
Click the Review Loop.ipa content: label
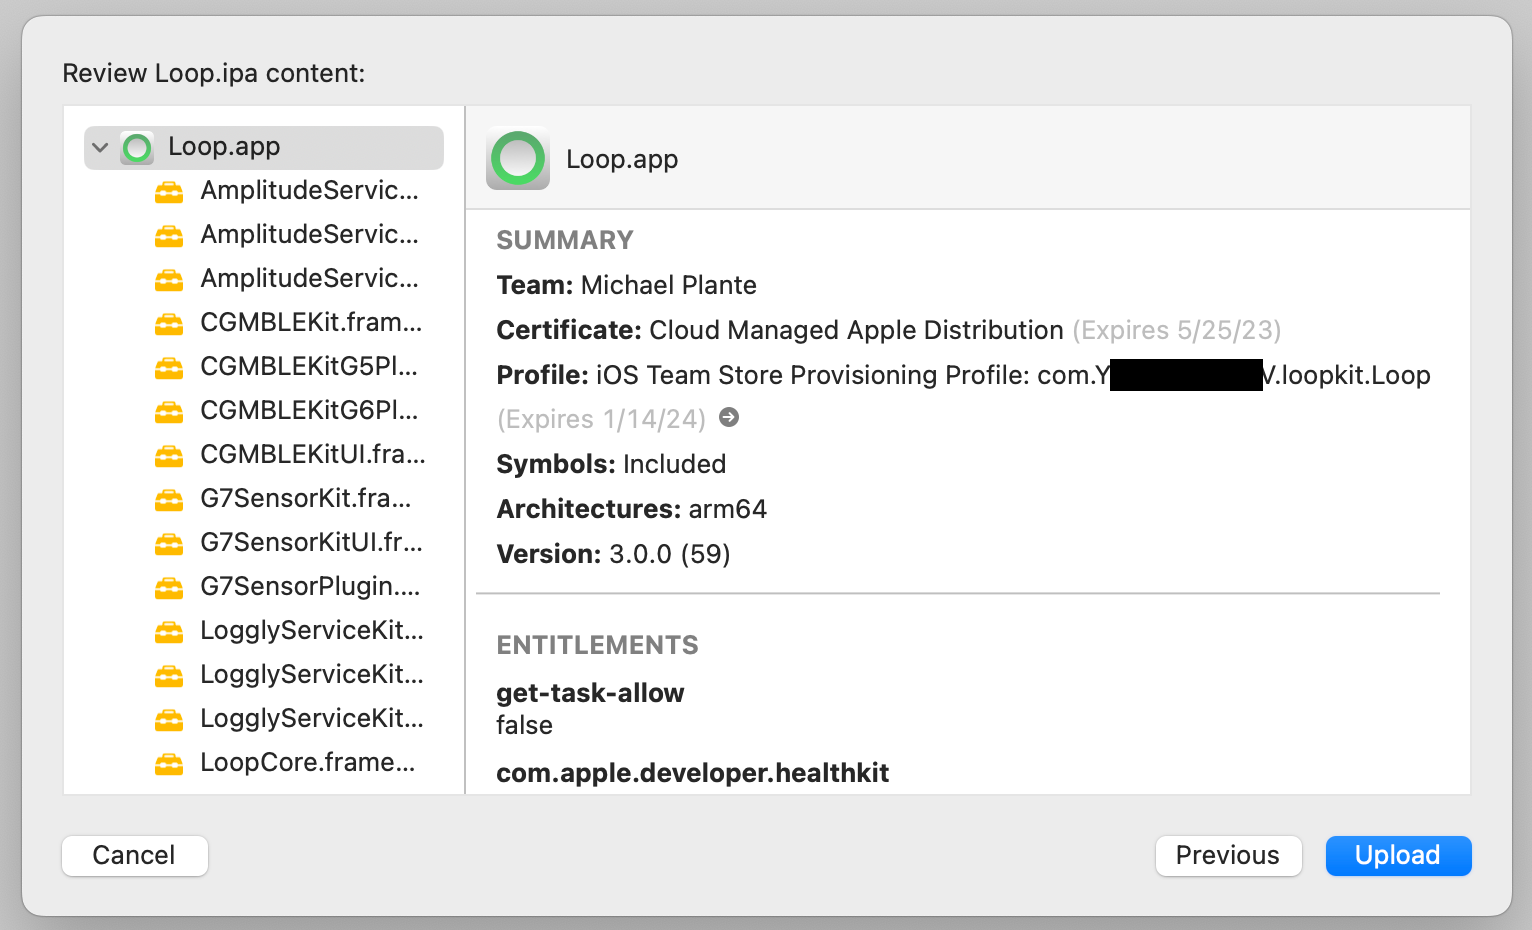214,73
